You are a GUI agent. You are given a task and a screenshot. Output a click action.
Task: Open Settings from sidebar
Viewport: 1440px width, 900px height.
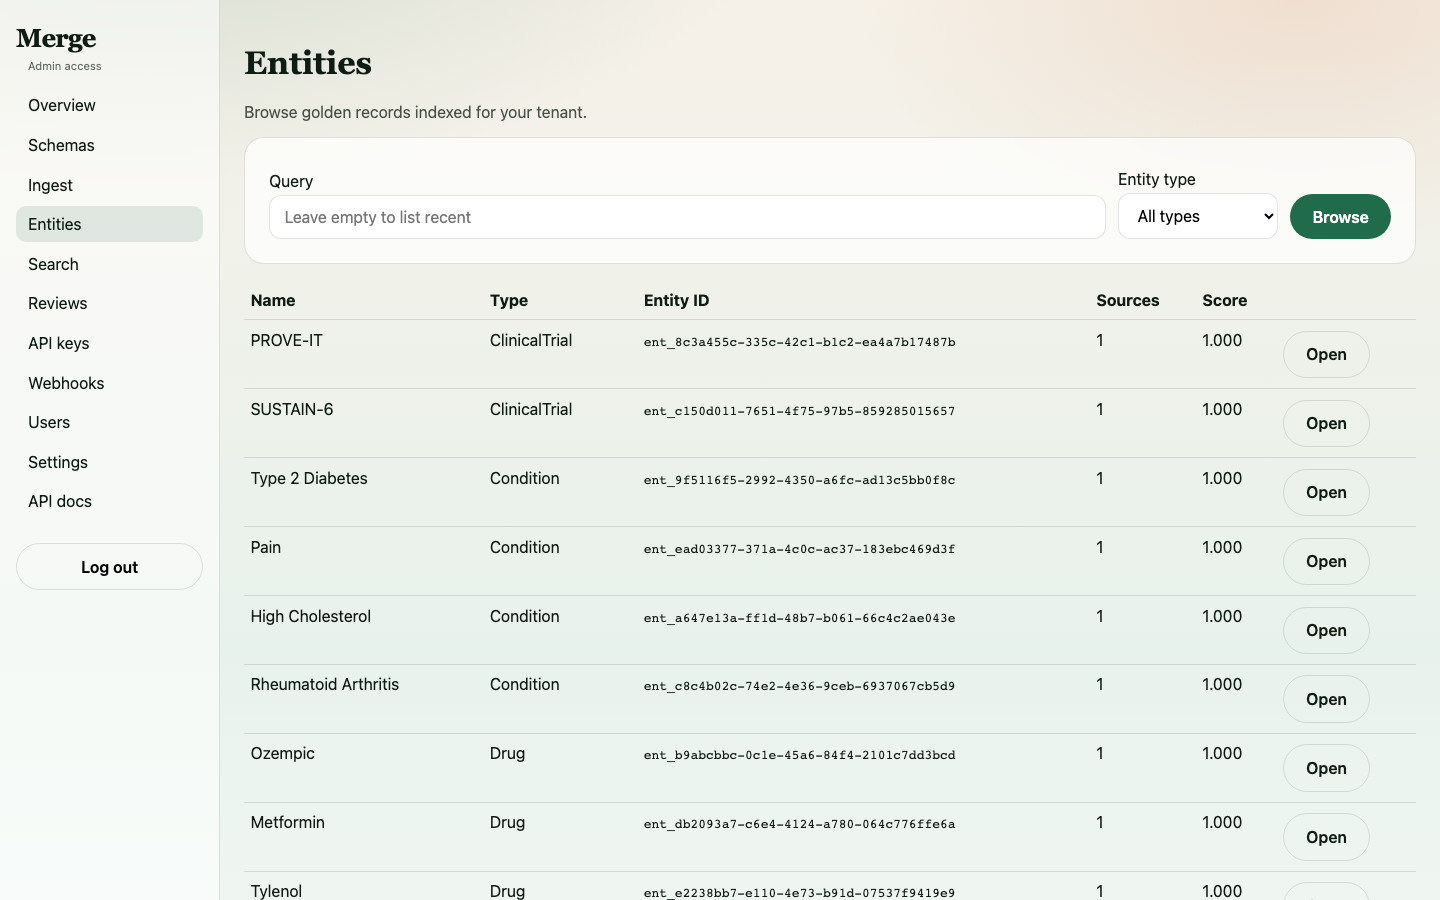[x=109, y=462]
